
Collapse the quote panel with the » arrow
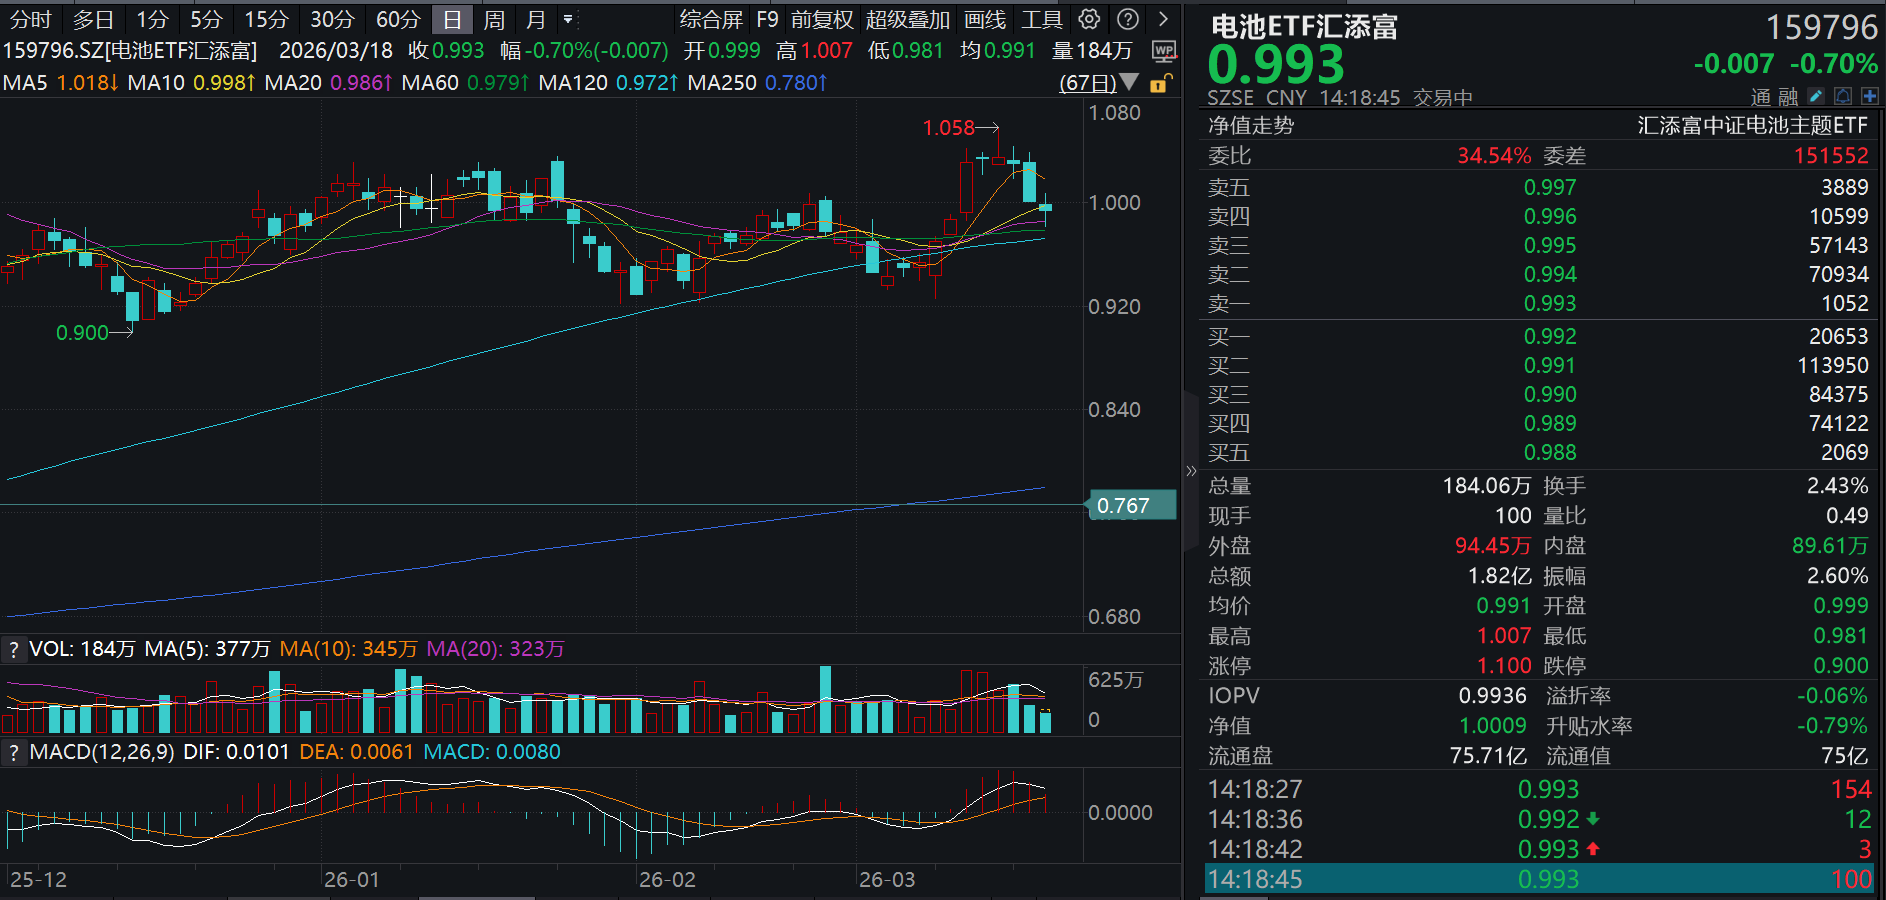(x=1190, y=470)
